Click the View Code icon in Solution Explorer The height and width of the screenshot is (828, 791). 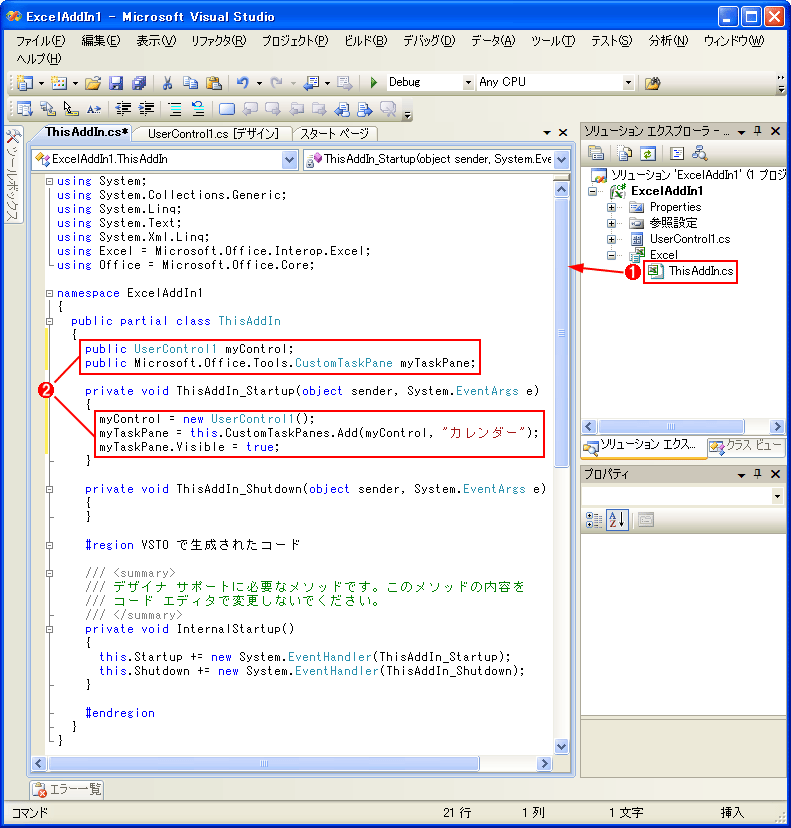(676, 153)
